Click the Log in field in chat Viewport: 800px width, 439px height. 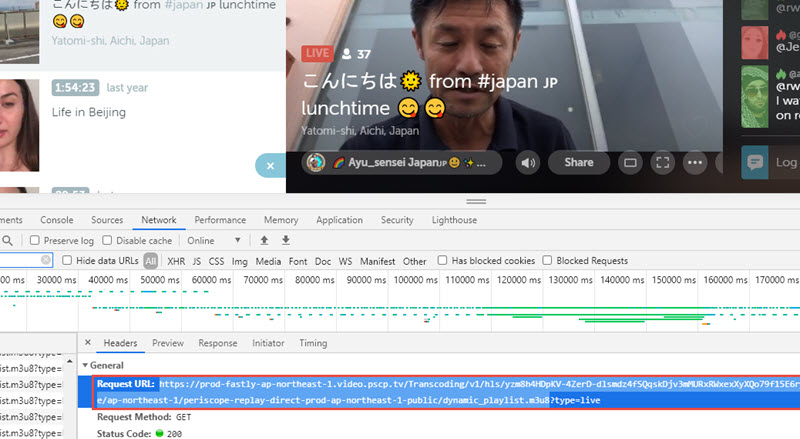point(785,162)
